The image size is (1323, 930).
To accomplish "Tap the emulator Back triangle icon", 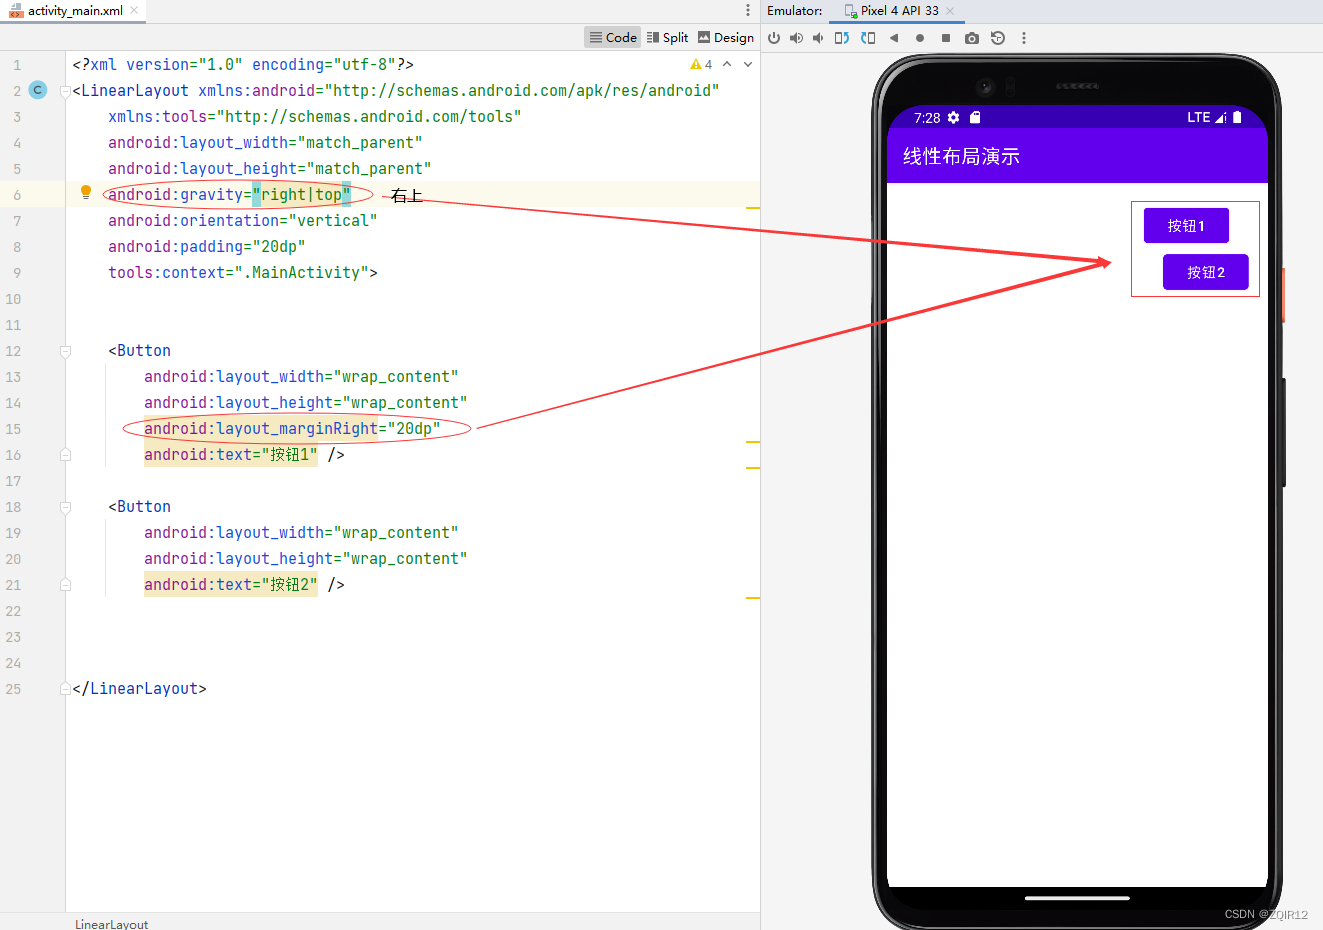I will 894,38.
